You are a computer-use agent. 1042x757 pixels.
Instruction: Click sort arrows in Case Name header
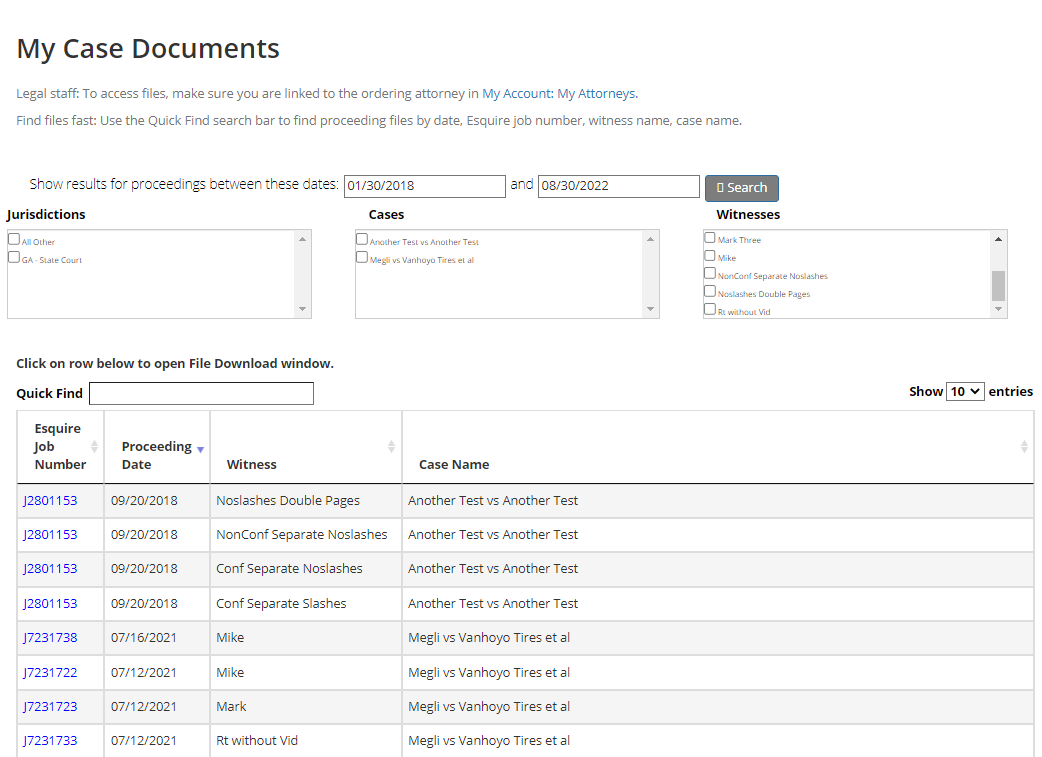pos(1024,447)
